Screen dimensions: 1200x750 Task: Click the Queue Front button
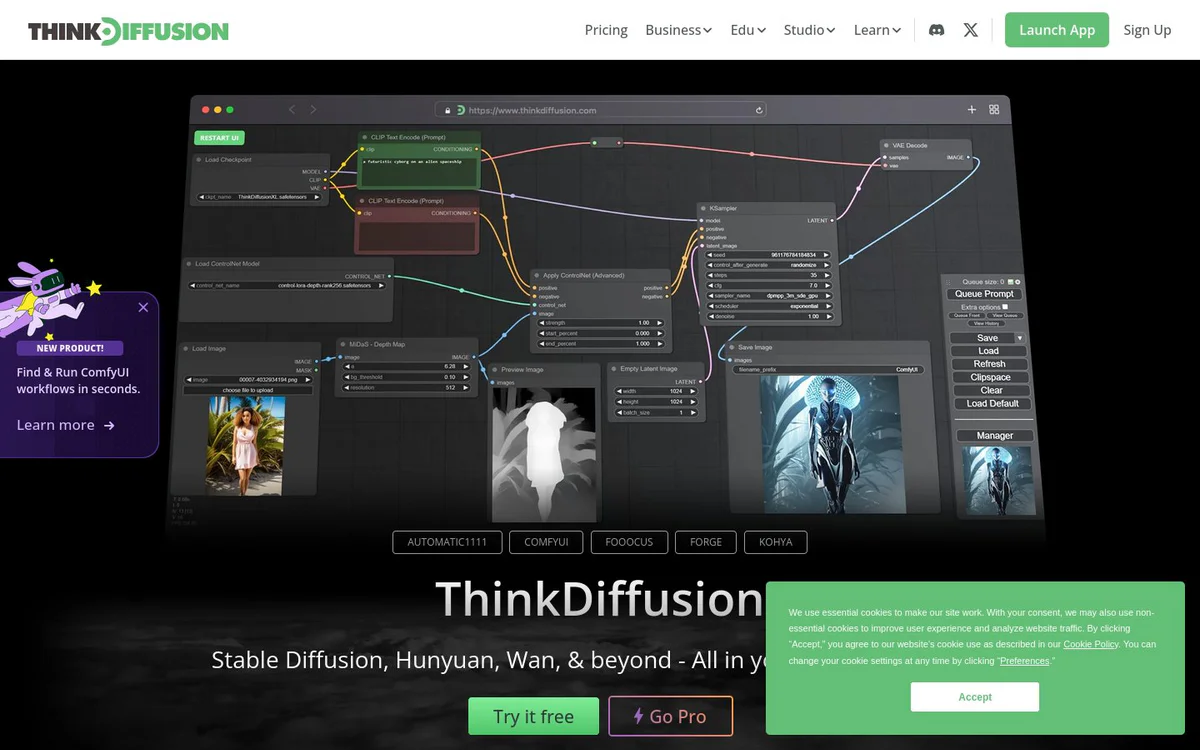967,315
